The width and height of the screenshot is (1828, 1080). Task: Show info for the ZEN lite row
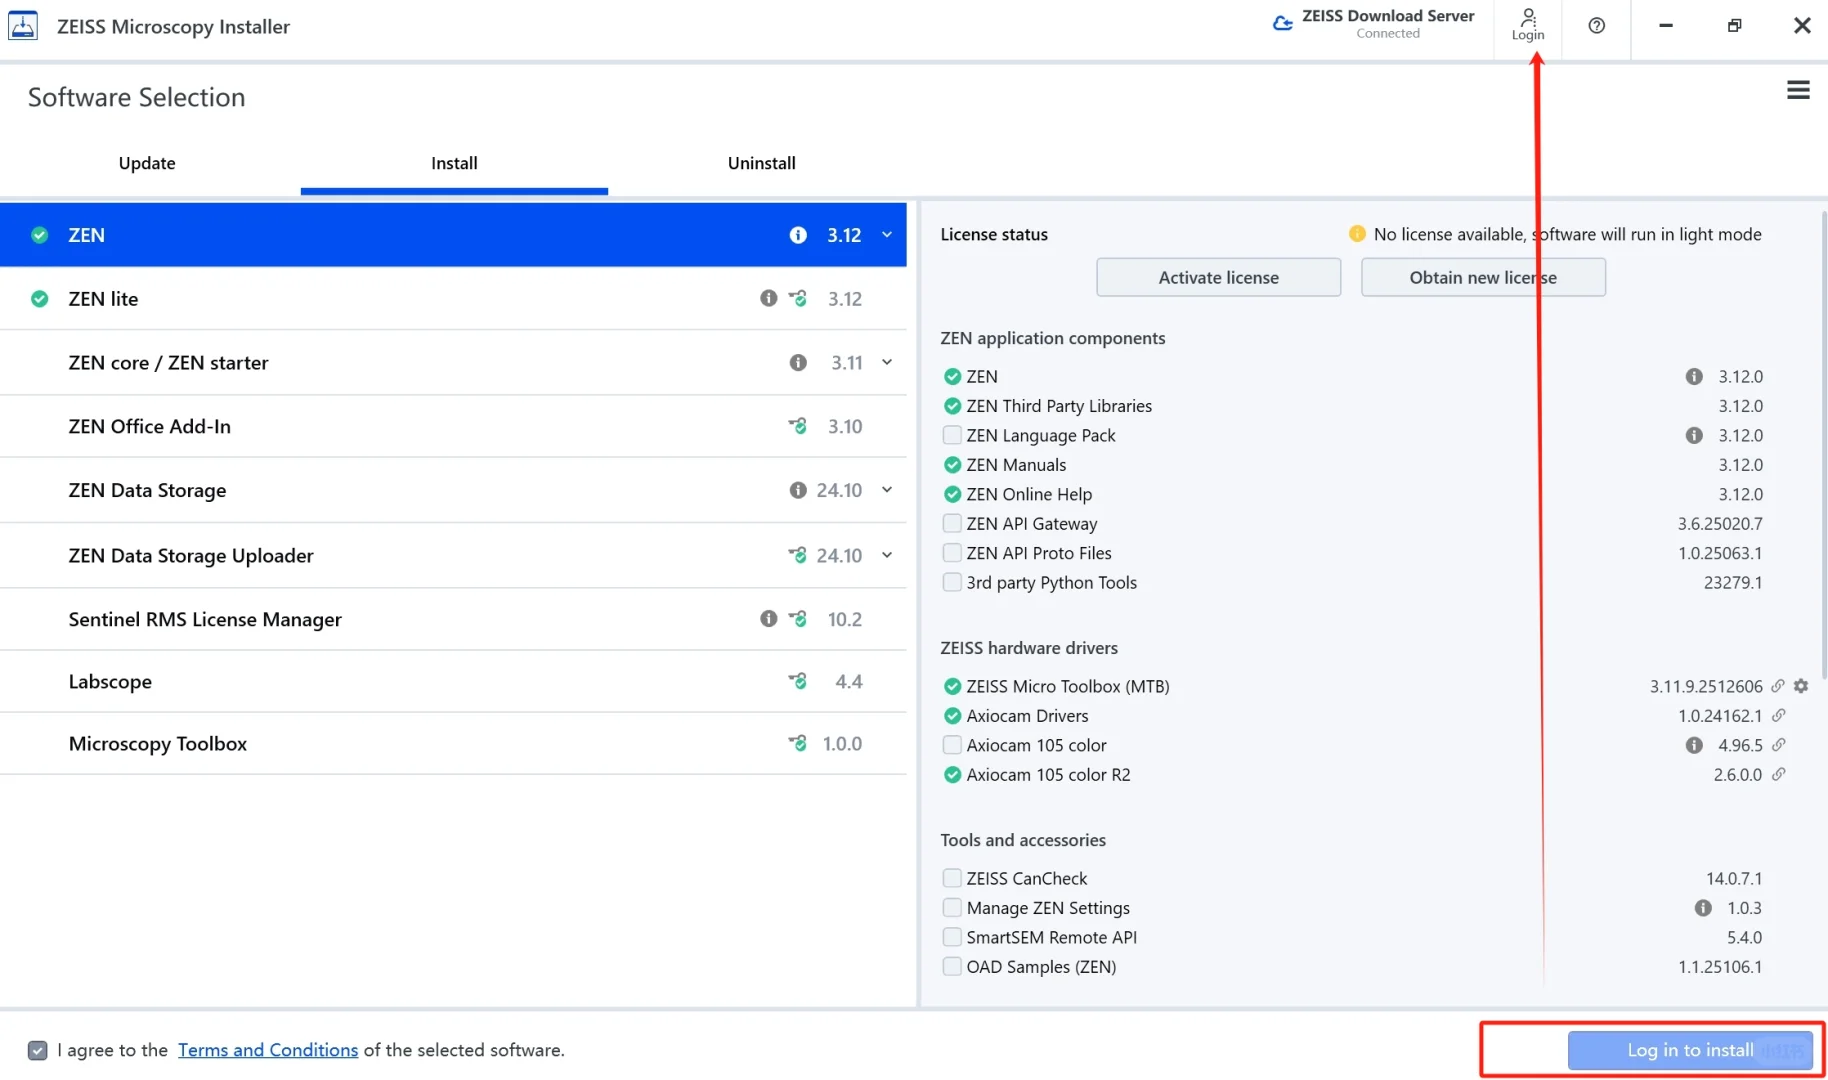tap(768, 298)
